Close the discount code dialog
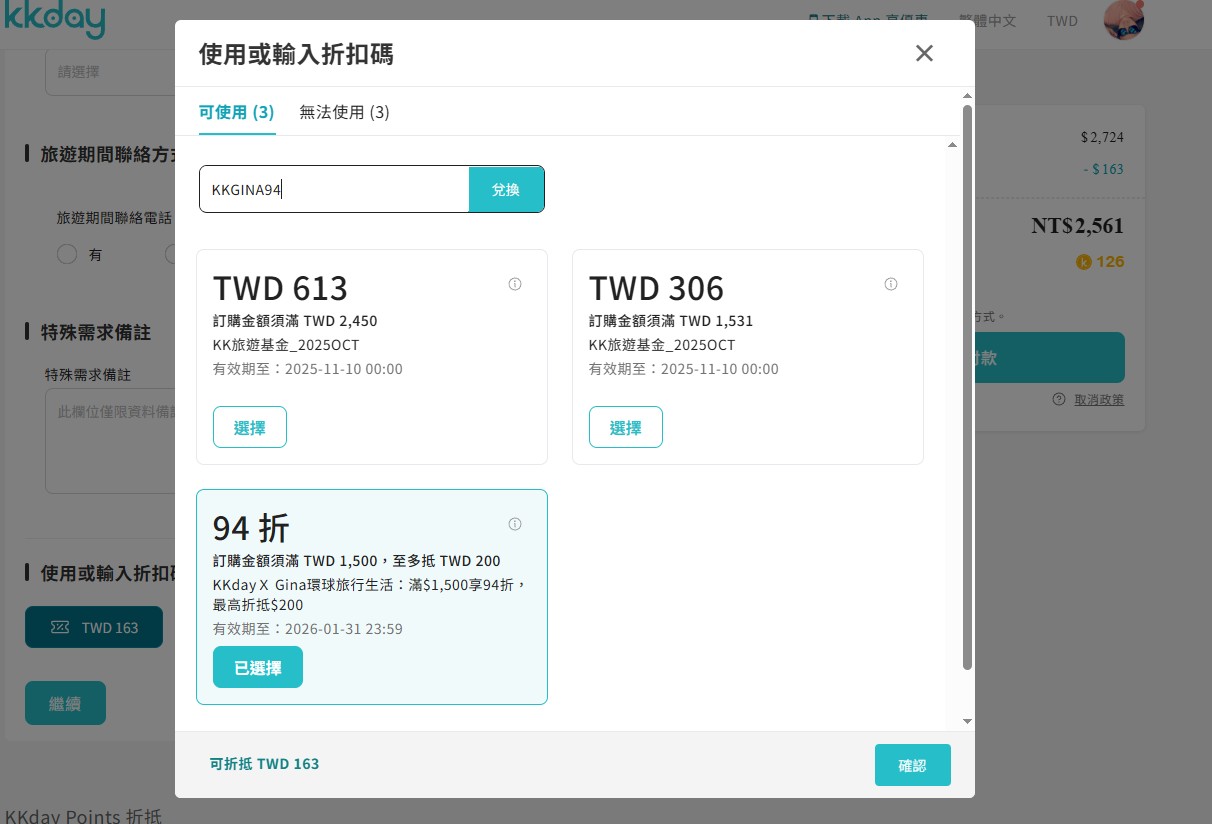 pos(924,53)
